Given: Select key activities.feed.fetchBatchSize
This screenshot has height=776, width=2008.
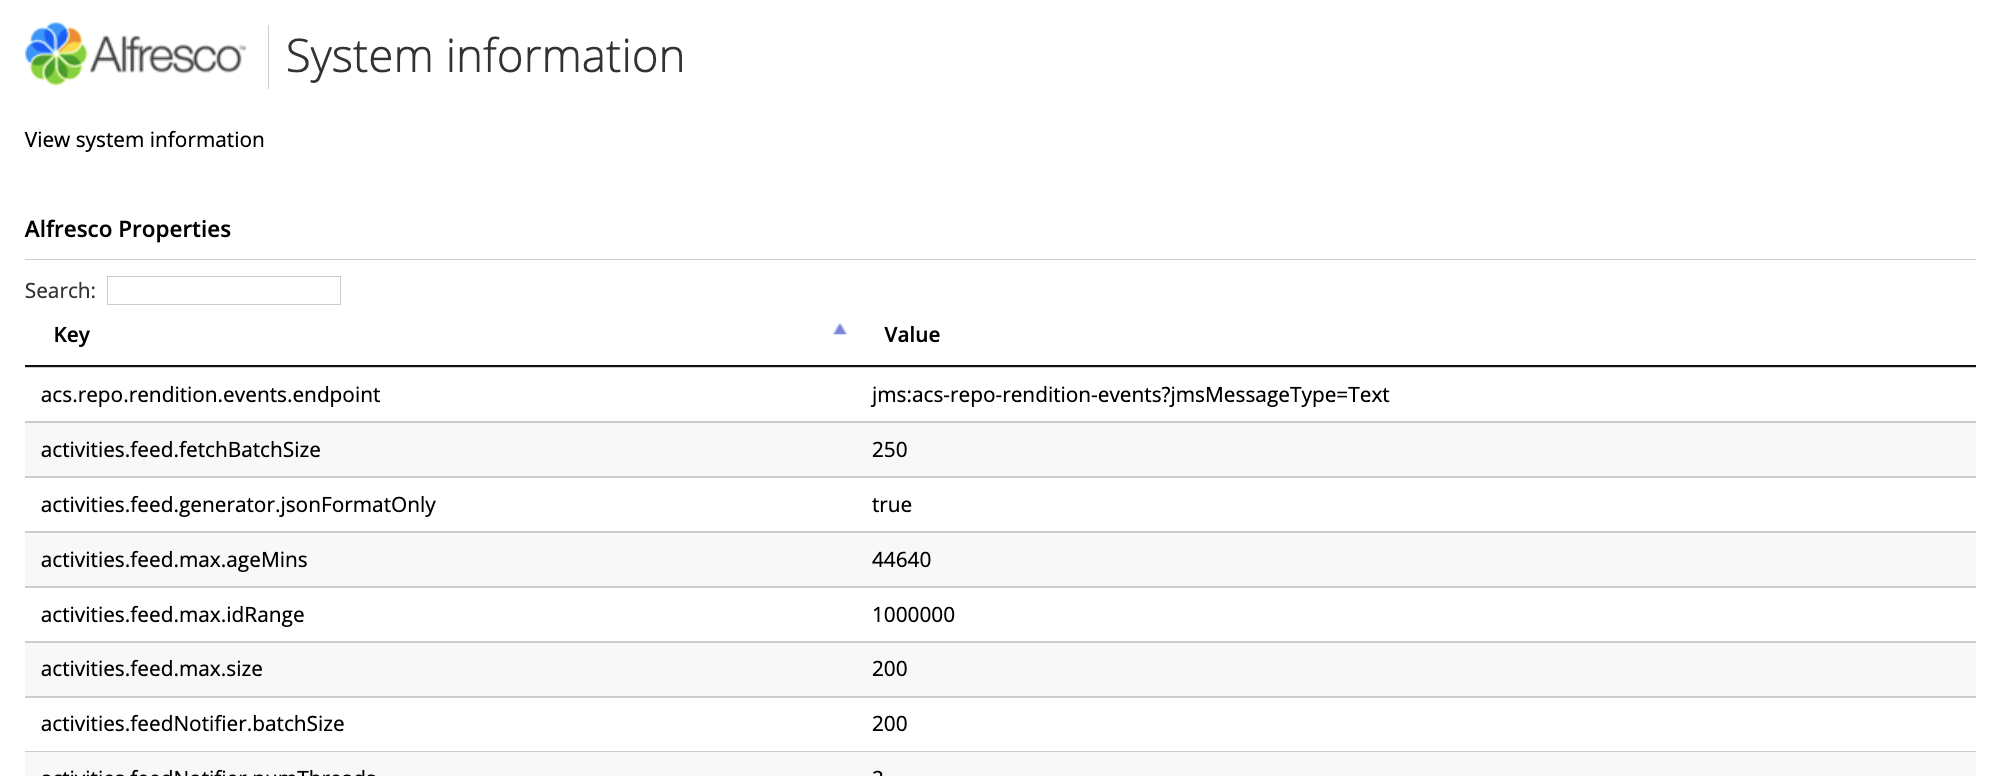Looking at the screenshot, I should [x=181, y=450].
